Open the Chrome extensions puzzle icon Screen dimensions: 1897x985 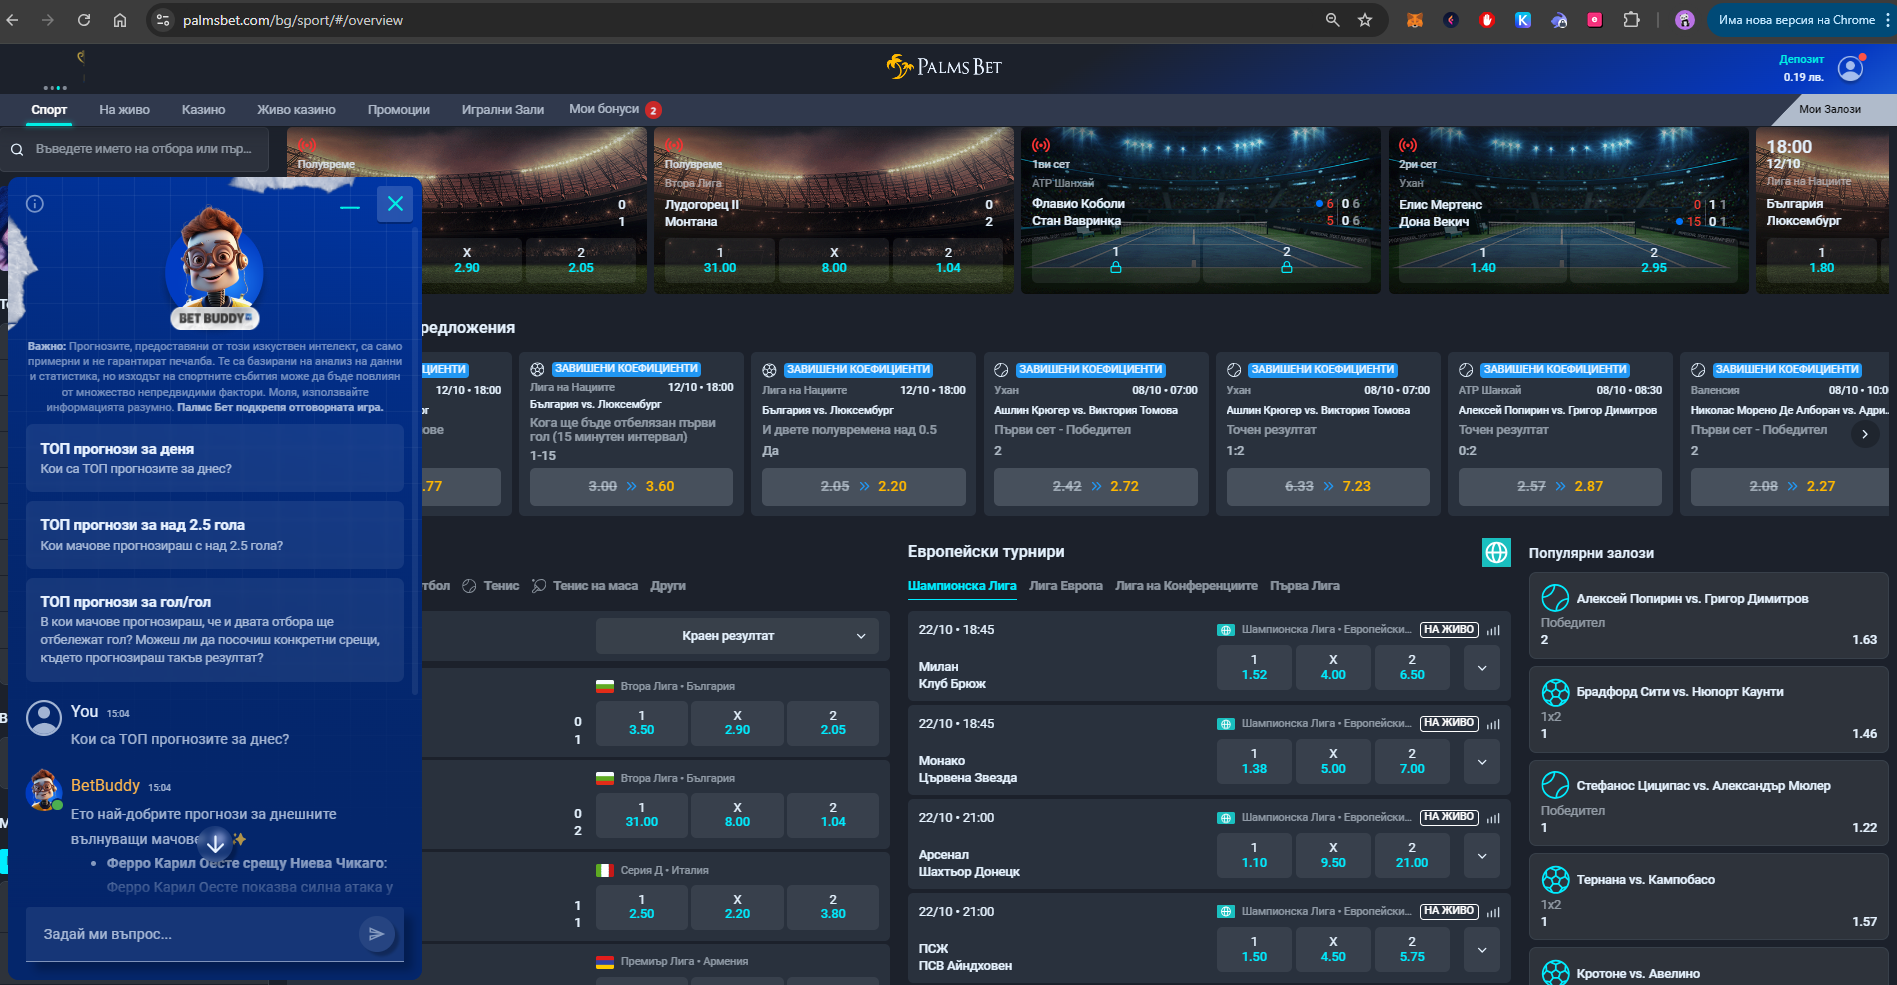1631,20
